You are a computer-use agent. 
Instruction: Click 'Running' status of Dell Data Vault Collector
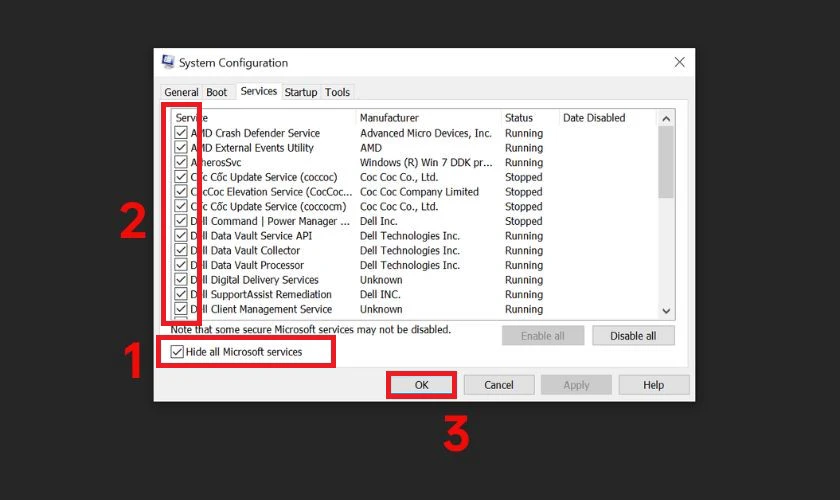tap(524, 250)
